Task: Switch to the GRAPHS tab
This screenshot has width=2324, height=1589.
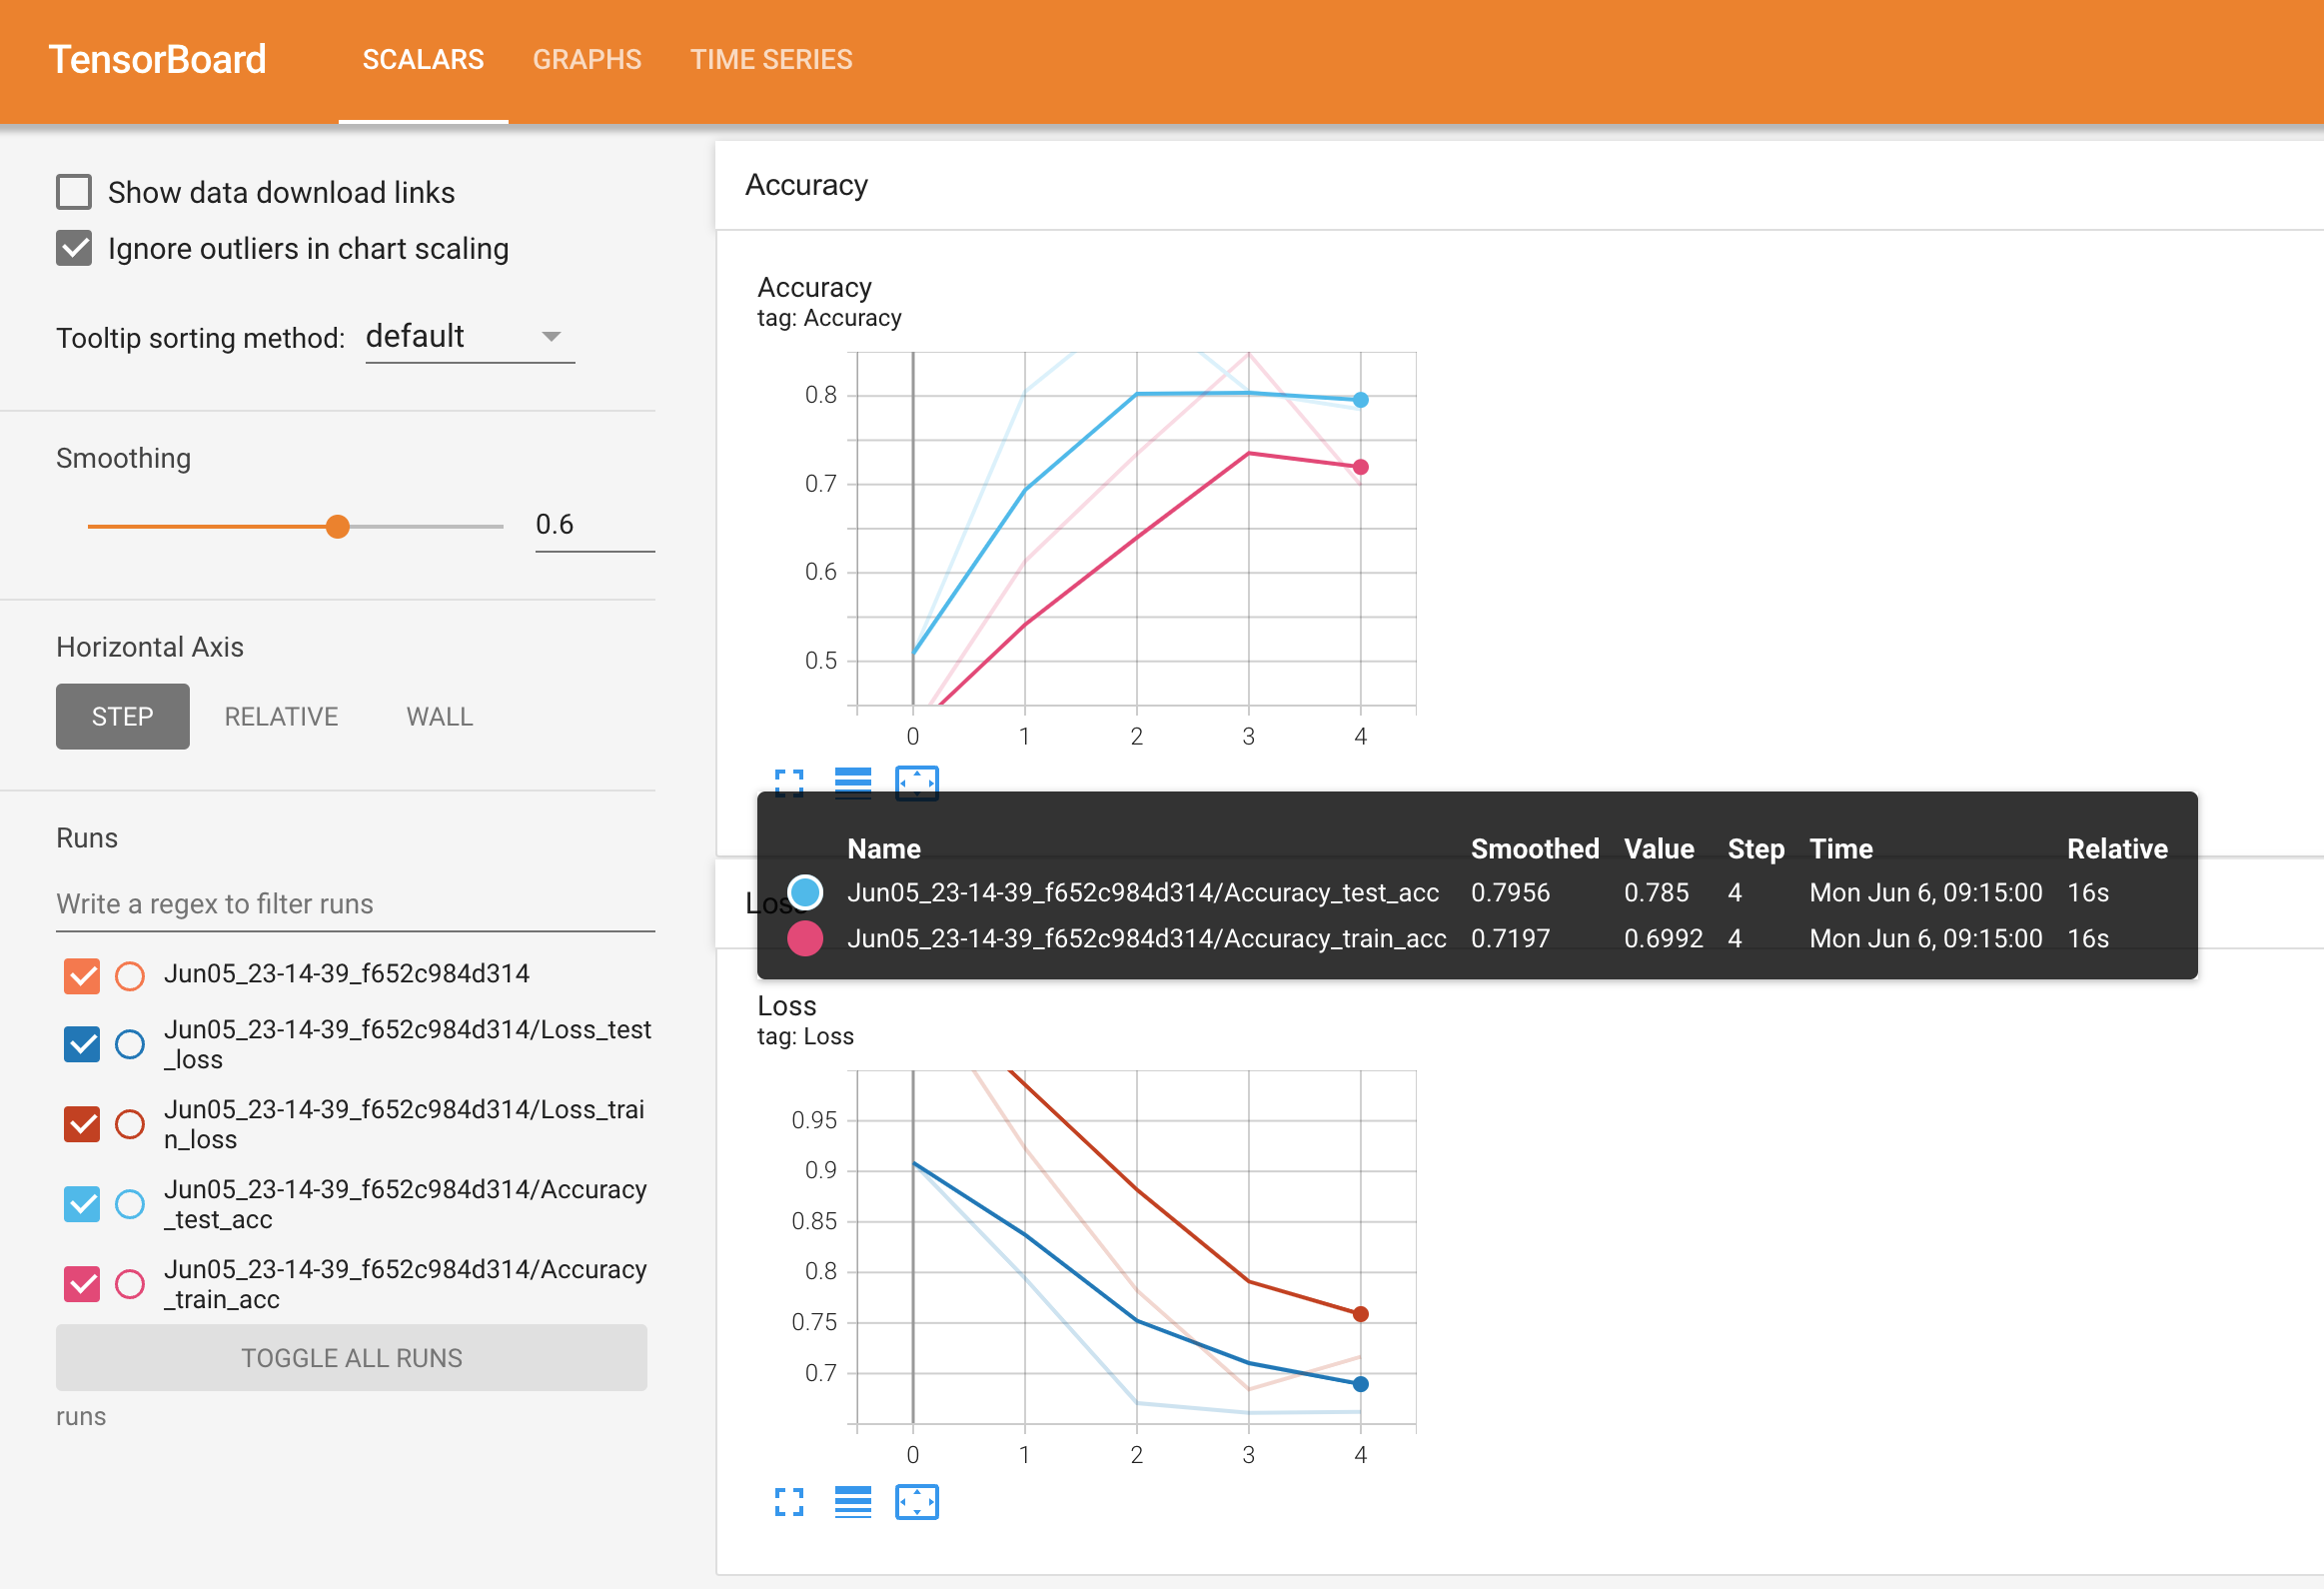Action: [x=587, y=60]
